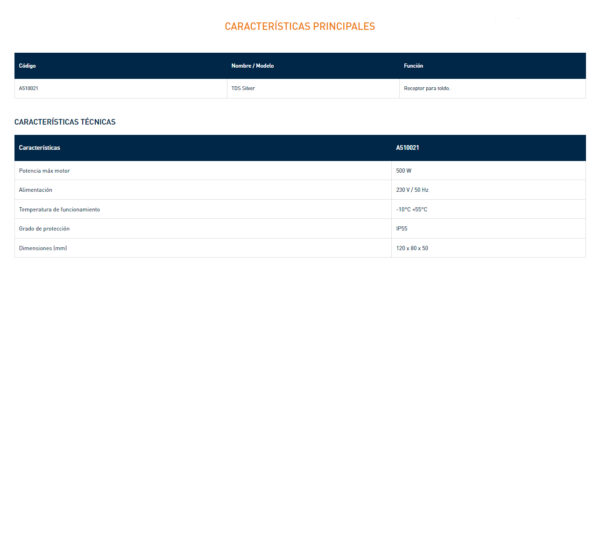Click the 120 x 80 x 50 value
600x560 pixels.
412,248
